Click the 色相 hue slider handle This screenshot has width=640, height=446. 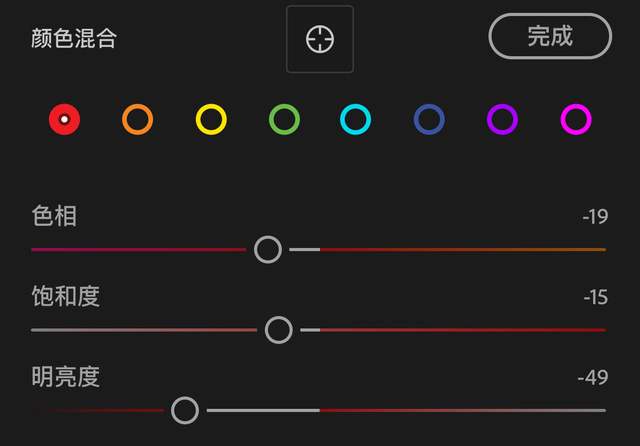(268, 249)
